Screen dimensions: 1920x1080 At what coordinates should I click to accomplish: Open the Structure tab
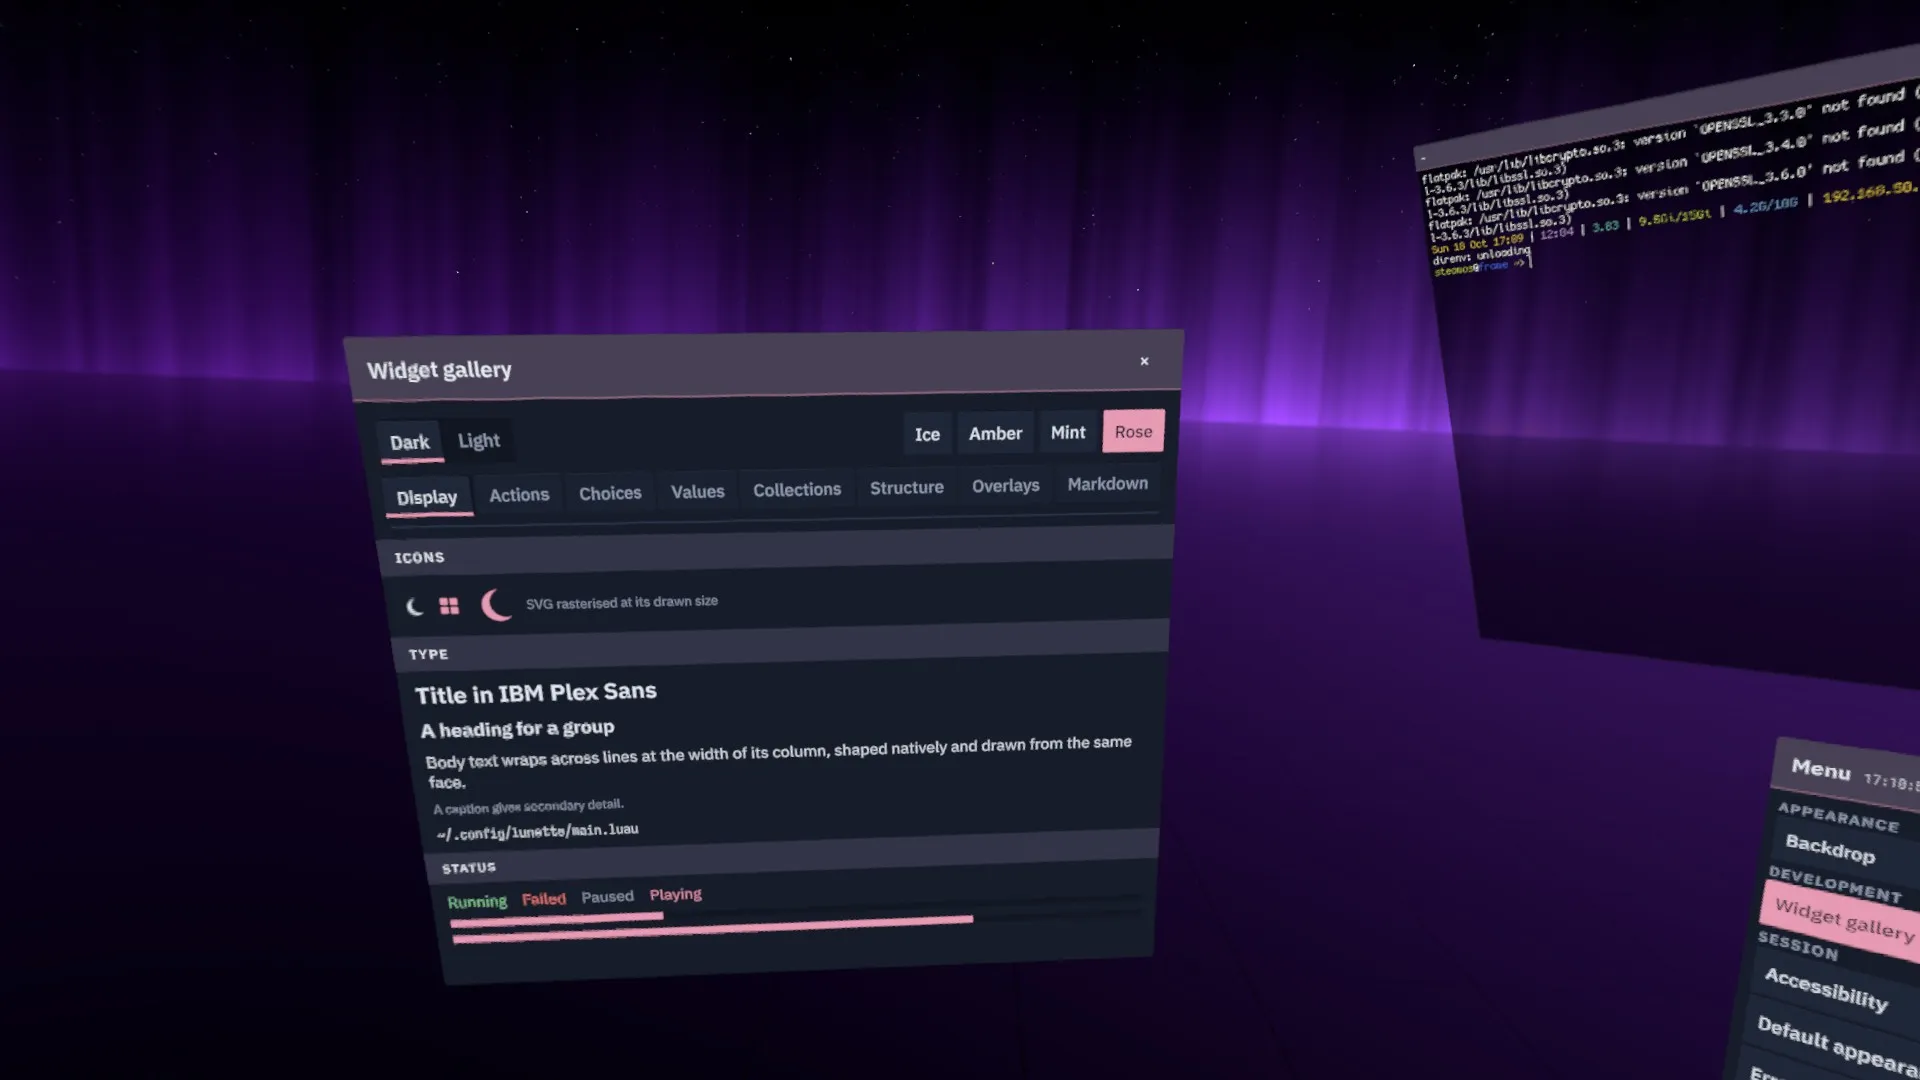coord(906,487)
